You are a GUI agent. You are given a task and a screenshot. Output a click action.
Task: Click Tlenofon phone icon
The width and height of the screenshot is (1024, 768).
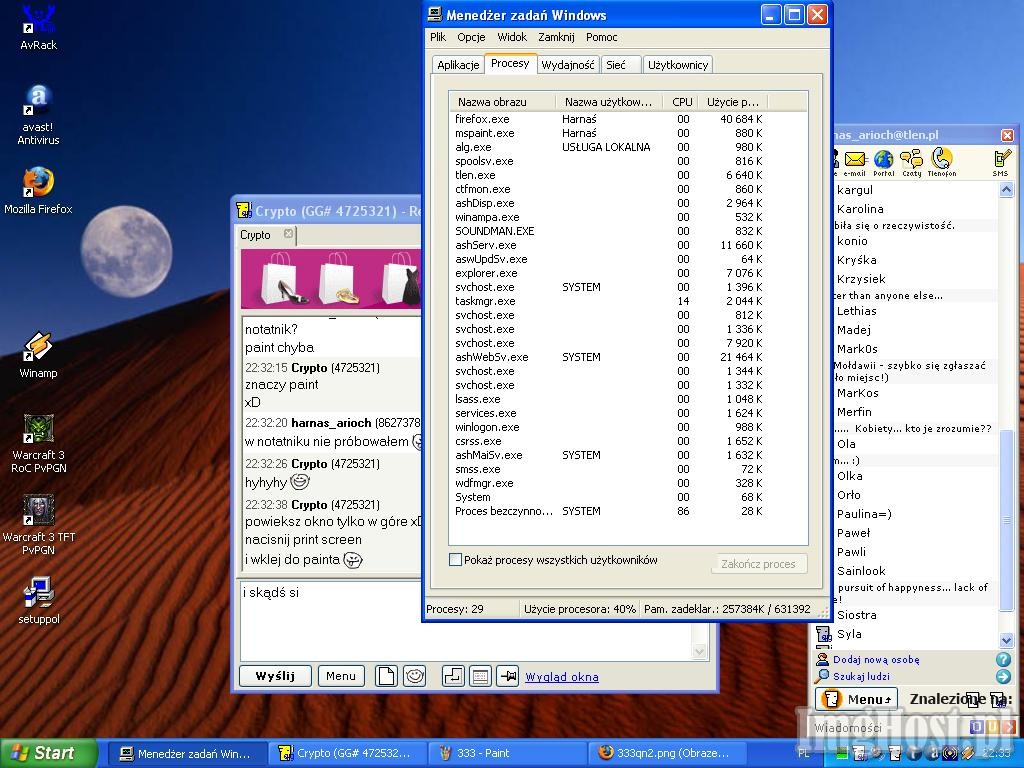pos(942,163)
